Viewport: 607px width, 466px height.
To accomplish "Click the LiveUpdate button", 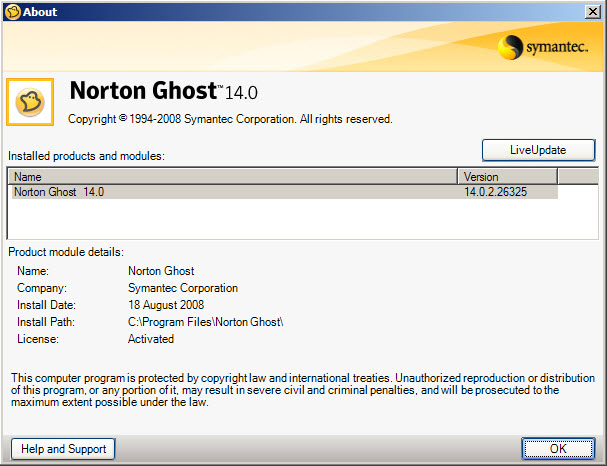I will (x=538, y=150).
